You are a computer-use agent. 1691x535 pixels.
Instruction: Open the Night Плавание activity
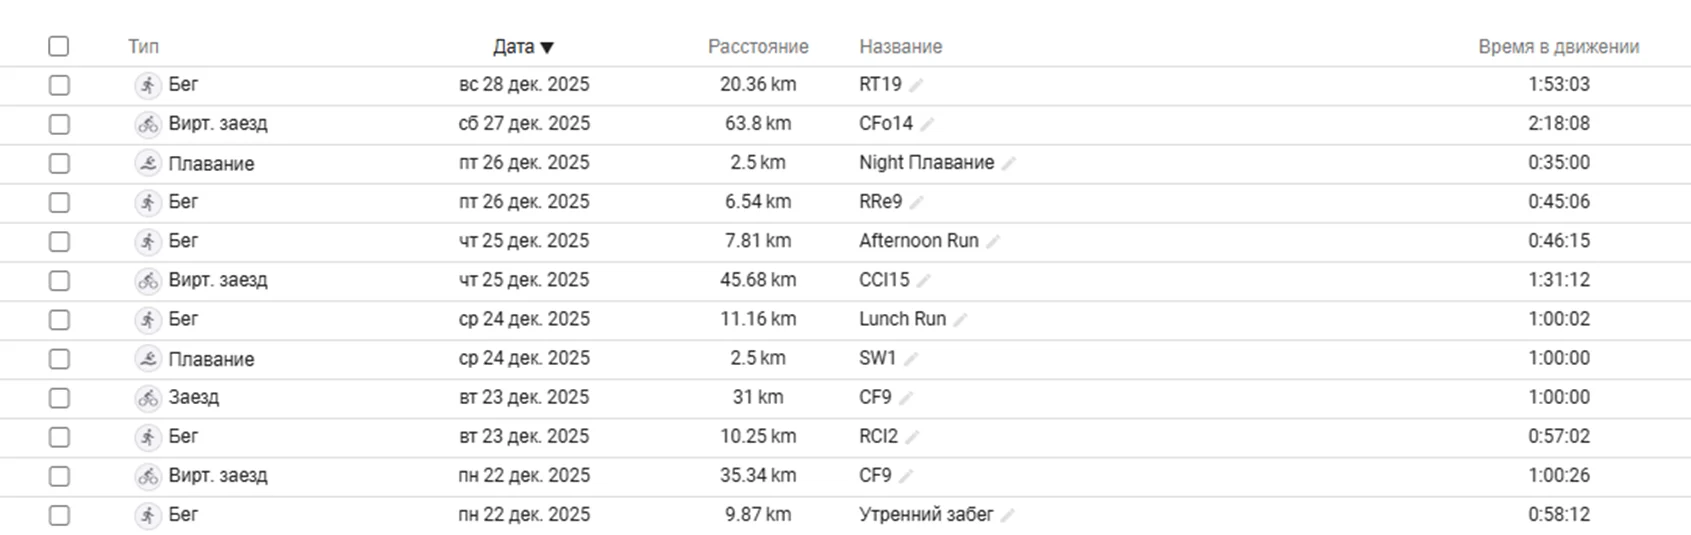click(926, 163)
